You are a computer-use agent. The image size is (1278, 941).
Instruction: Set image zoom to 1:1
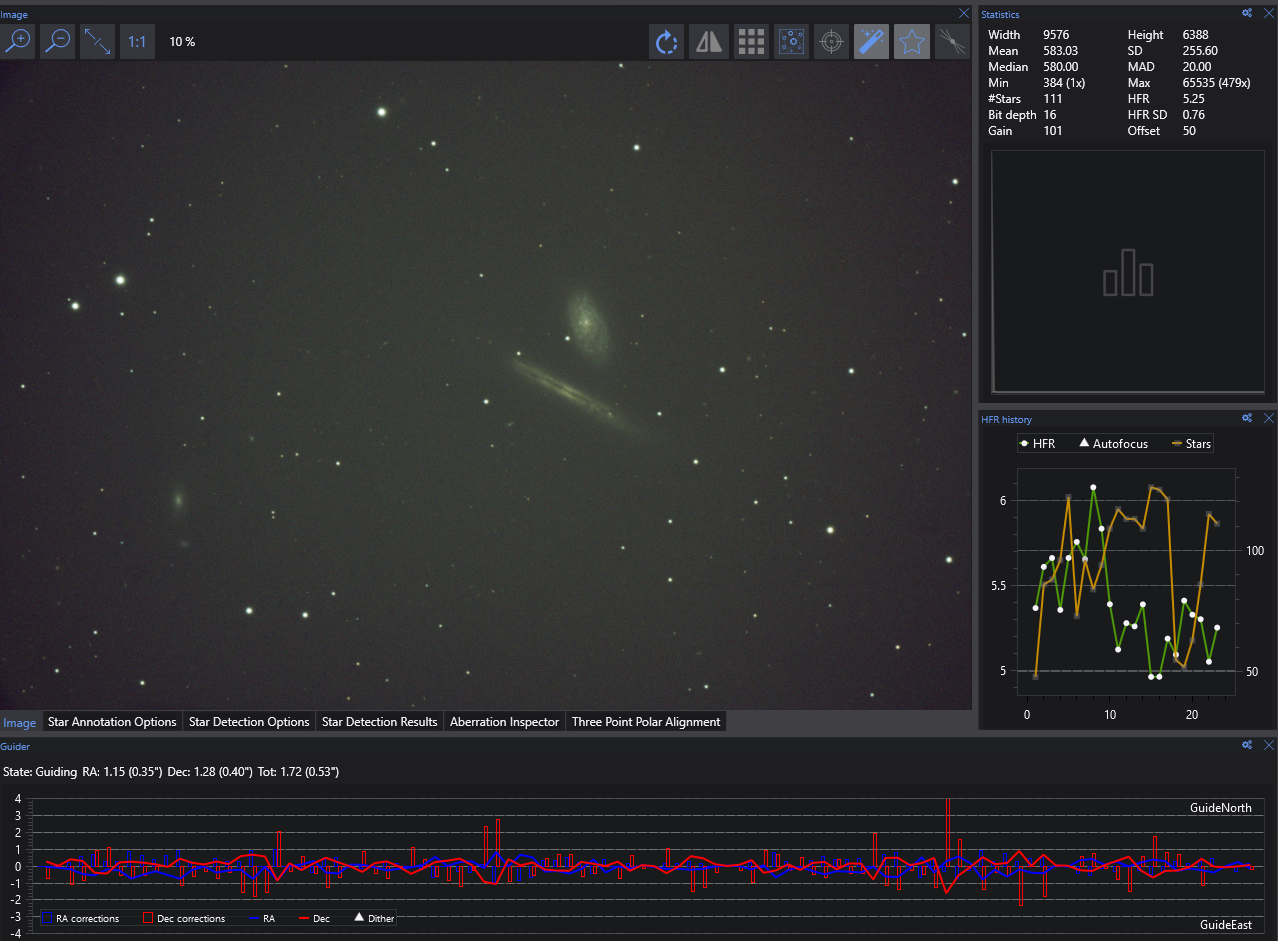click(137, 41)
